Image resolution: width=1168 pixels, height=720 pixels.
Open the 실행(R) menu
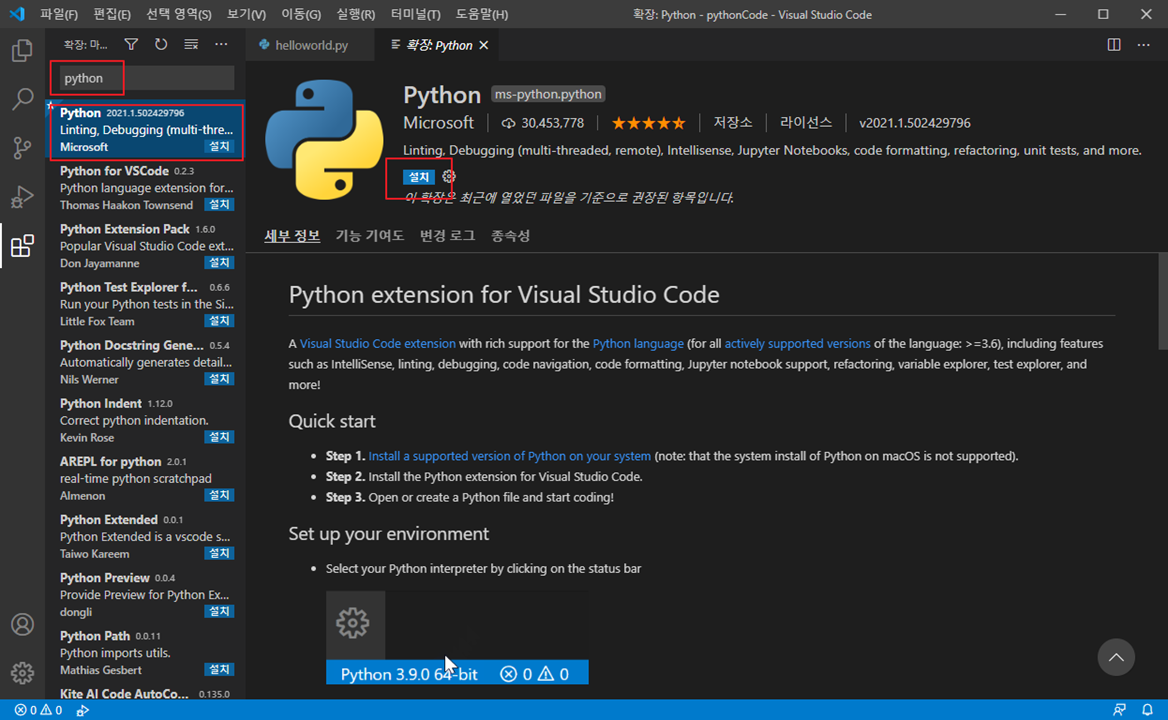tap(356, 14)
